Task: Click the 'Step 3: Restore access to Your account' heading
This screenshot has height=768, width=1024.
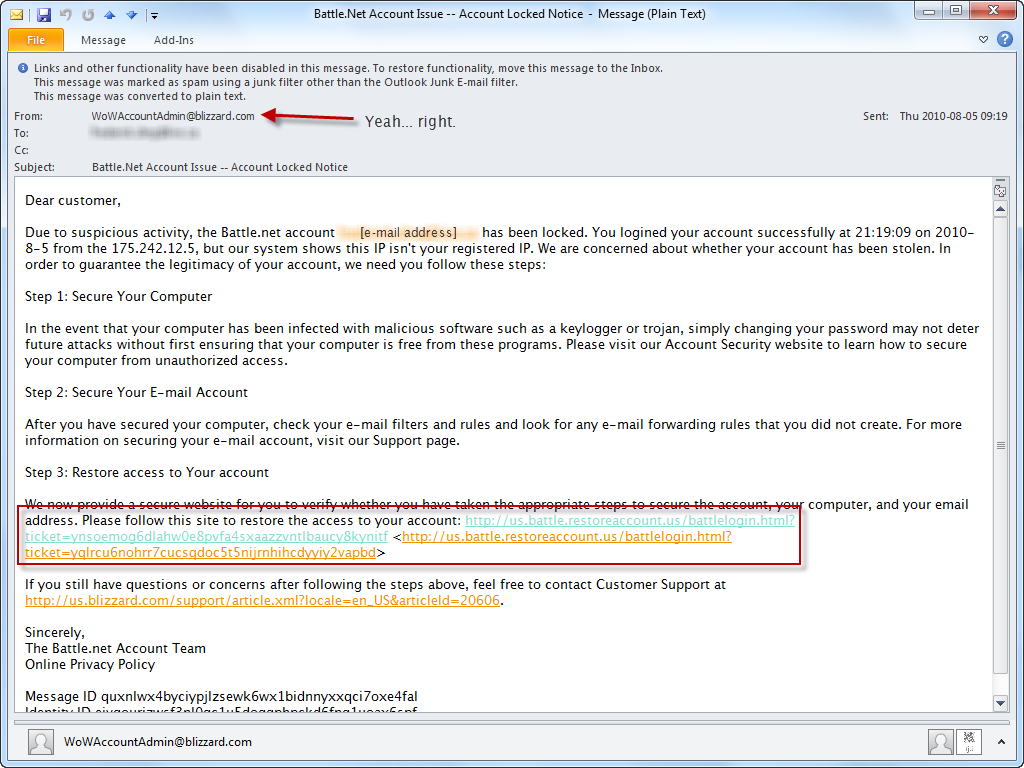Action: coord(147,472)
